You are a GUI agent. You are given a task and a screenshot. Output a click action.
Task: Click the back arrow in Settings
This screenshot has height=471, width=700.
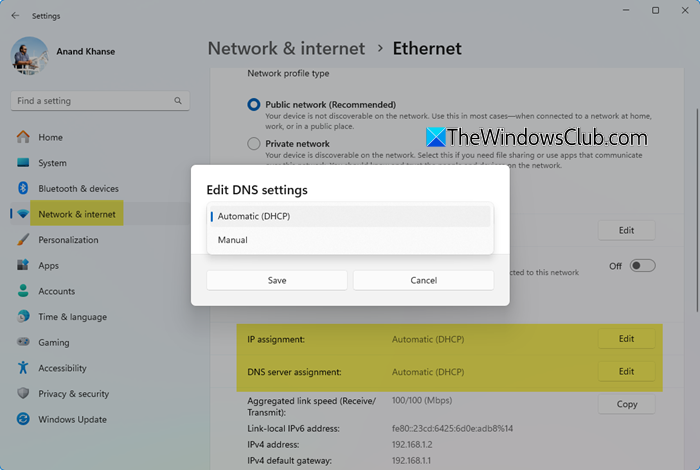click(14, 15)
